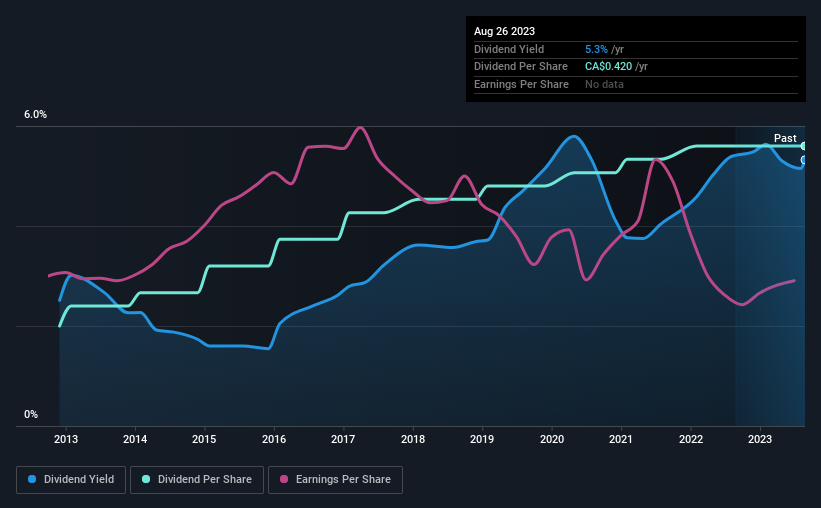Click the Earnings Per Share peak near 2017

tap(360, 127)
